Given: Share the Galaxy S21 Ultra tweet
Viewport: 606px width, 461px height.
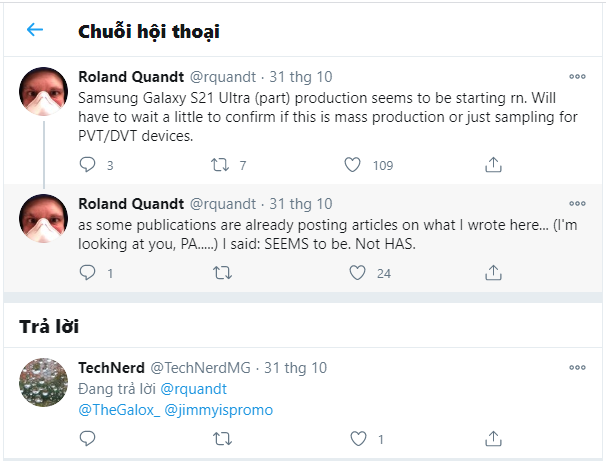Looking at the screenshot, I should [x=492, y=164].
